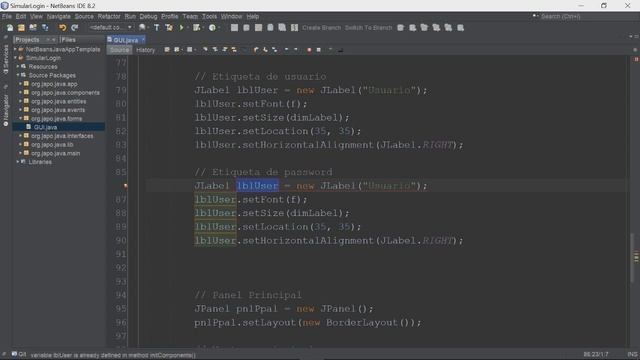Click the highlighted lblUser variable in the editor
The height and width of the screenshot is (360, 640).
pos(258,186)
